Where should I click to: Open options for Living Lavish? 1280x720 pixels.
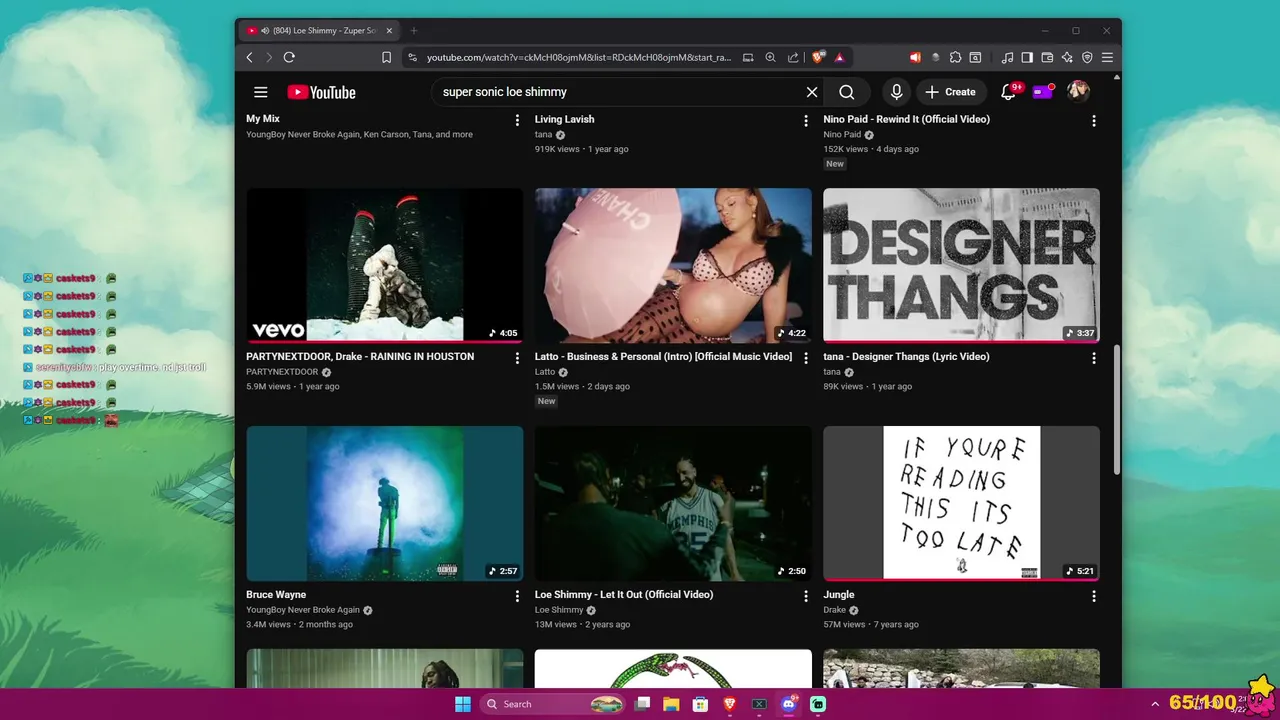tap(806, 120)
